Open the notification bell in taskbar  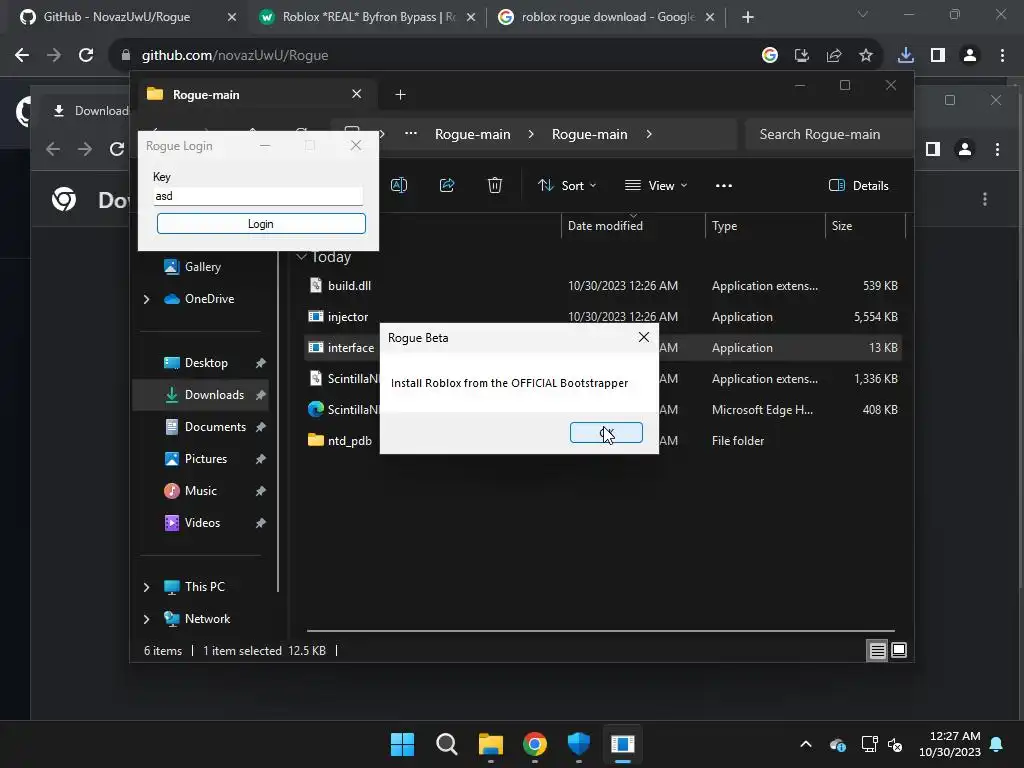click(997, 744)
